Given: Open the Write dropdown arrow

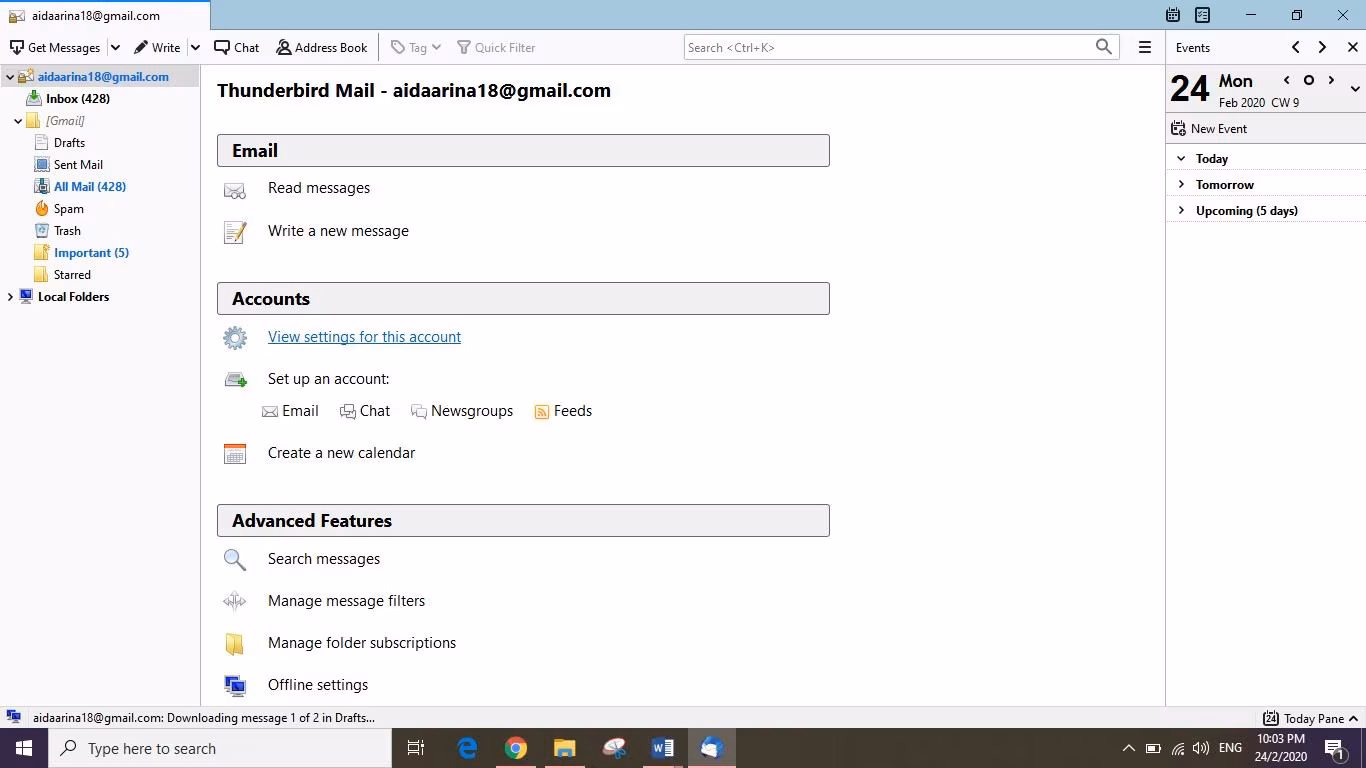Looking at the screenshot, I should click(x=195, y=47).
